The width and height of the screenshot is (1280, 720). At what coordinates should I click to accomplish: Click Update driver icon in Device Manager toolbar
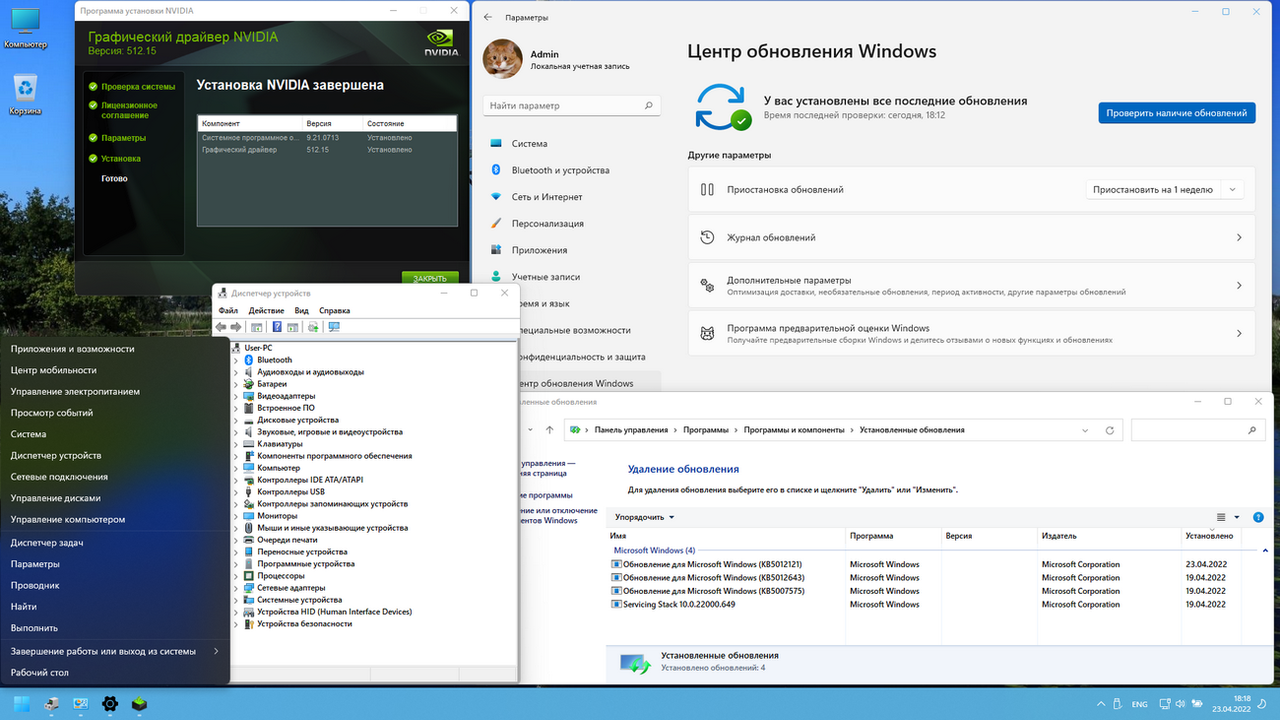point(313,327)
